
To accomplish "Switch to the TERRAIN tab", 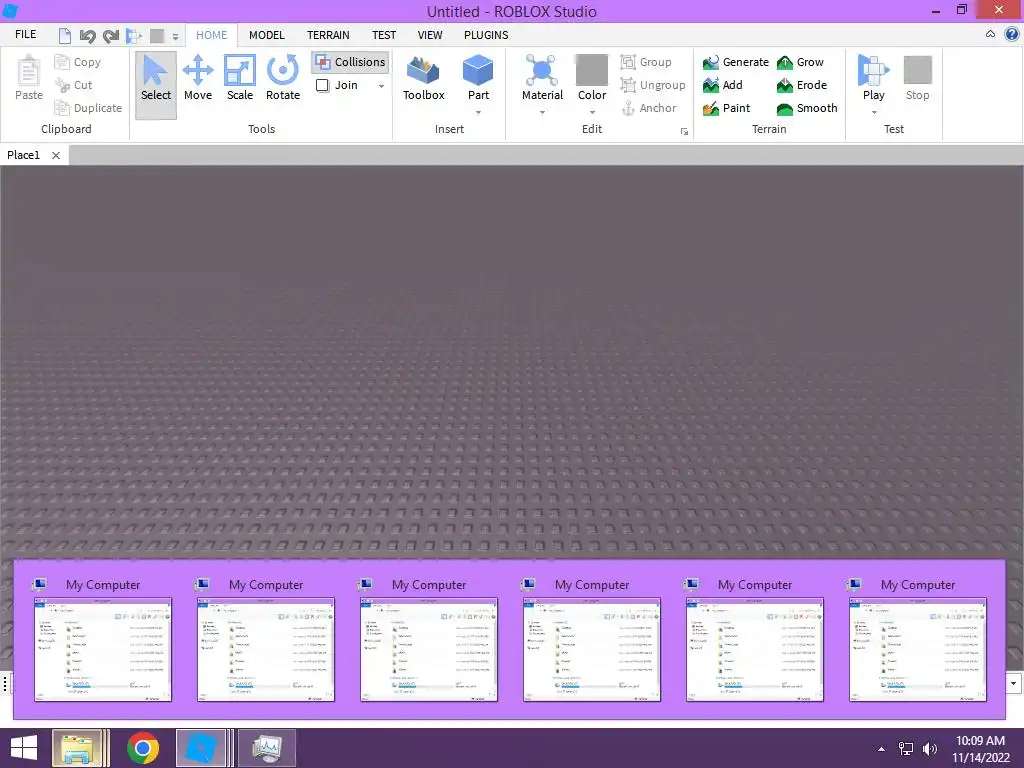I will click(328, 35).
